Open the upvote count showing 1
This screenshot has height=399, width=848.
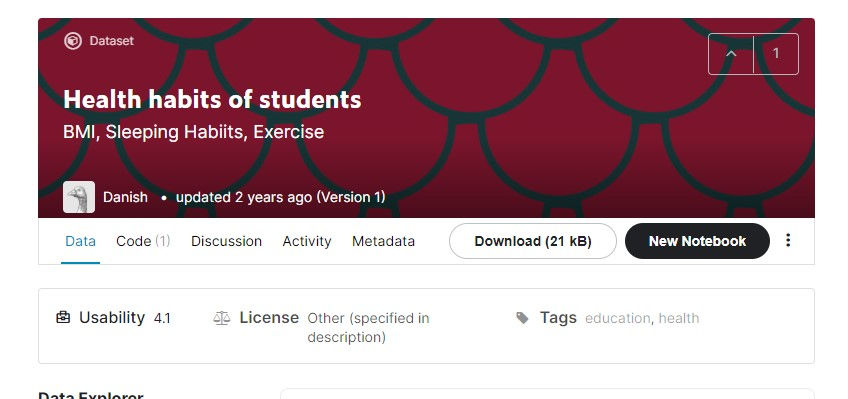point(776,54)
